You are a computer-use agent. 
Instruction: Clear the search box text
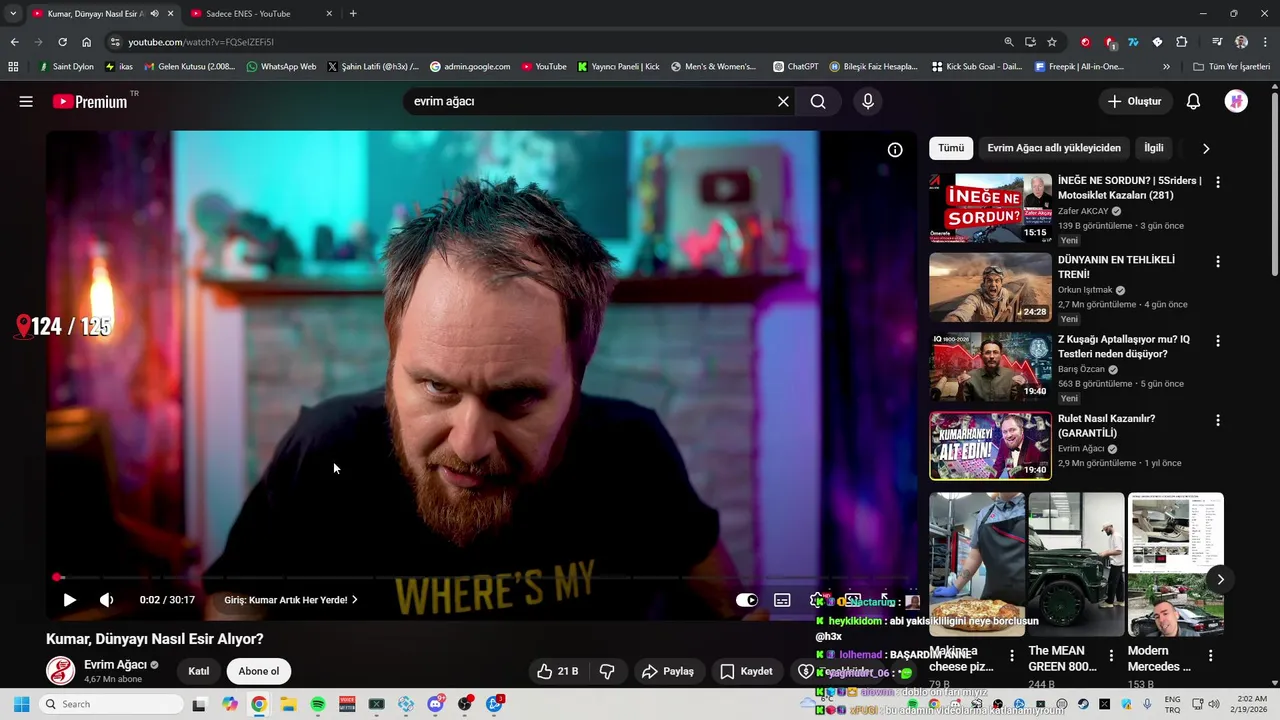coord(783,101)
